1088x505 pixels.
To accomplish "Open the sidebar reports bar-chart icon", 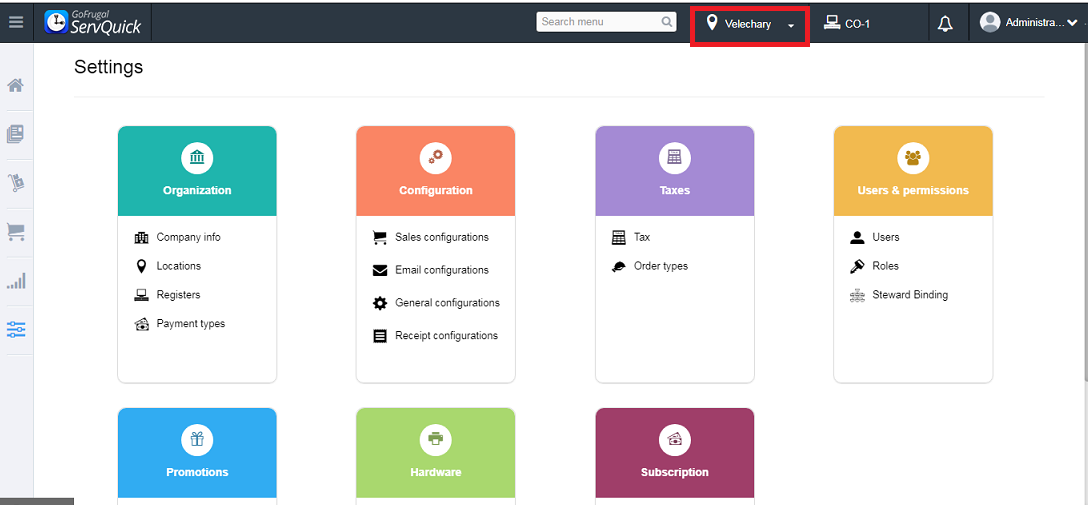I will (16, 281).
